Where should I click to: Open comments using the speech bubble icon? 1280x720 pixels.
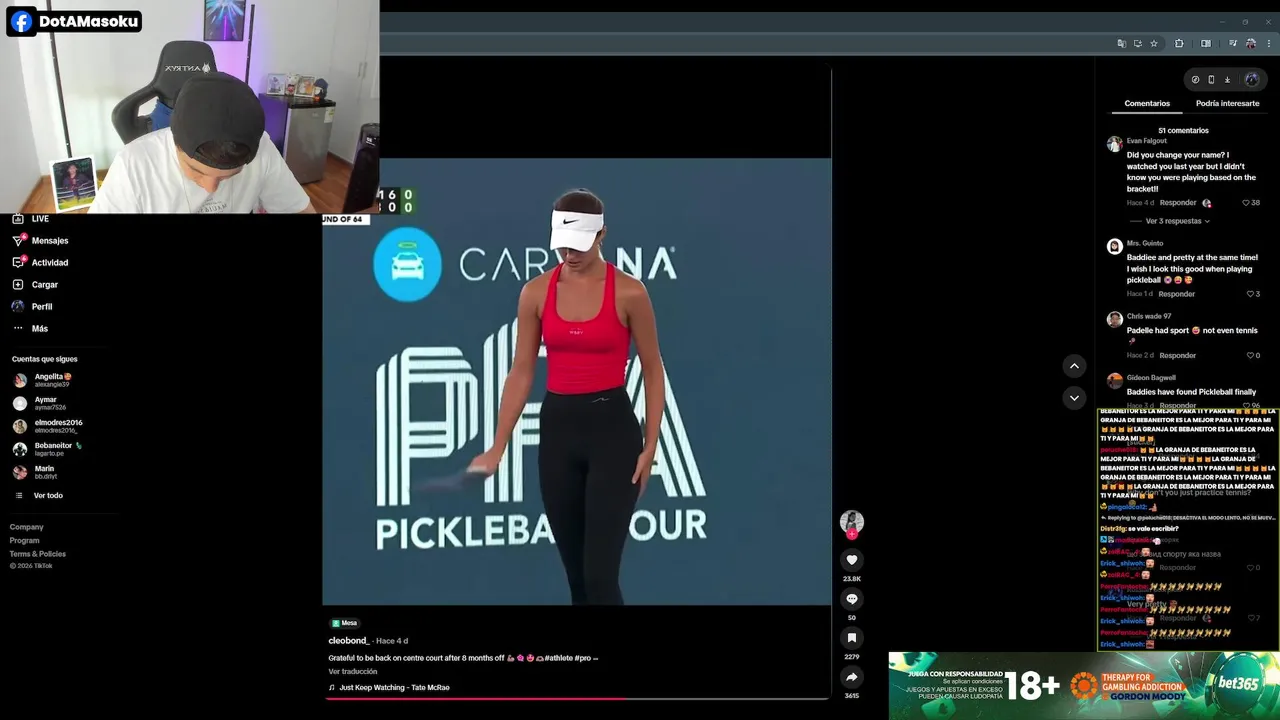[852, 599]
